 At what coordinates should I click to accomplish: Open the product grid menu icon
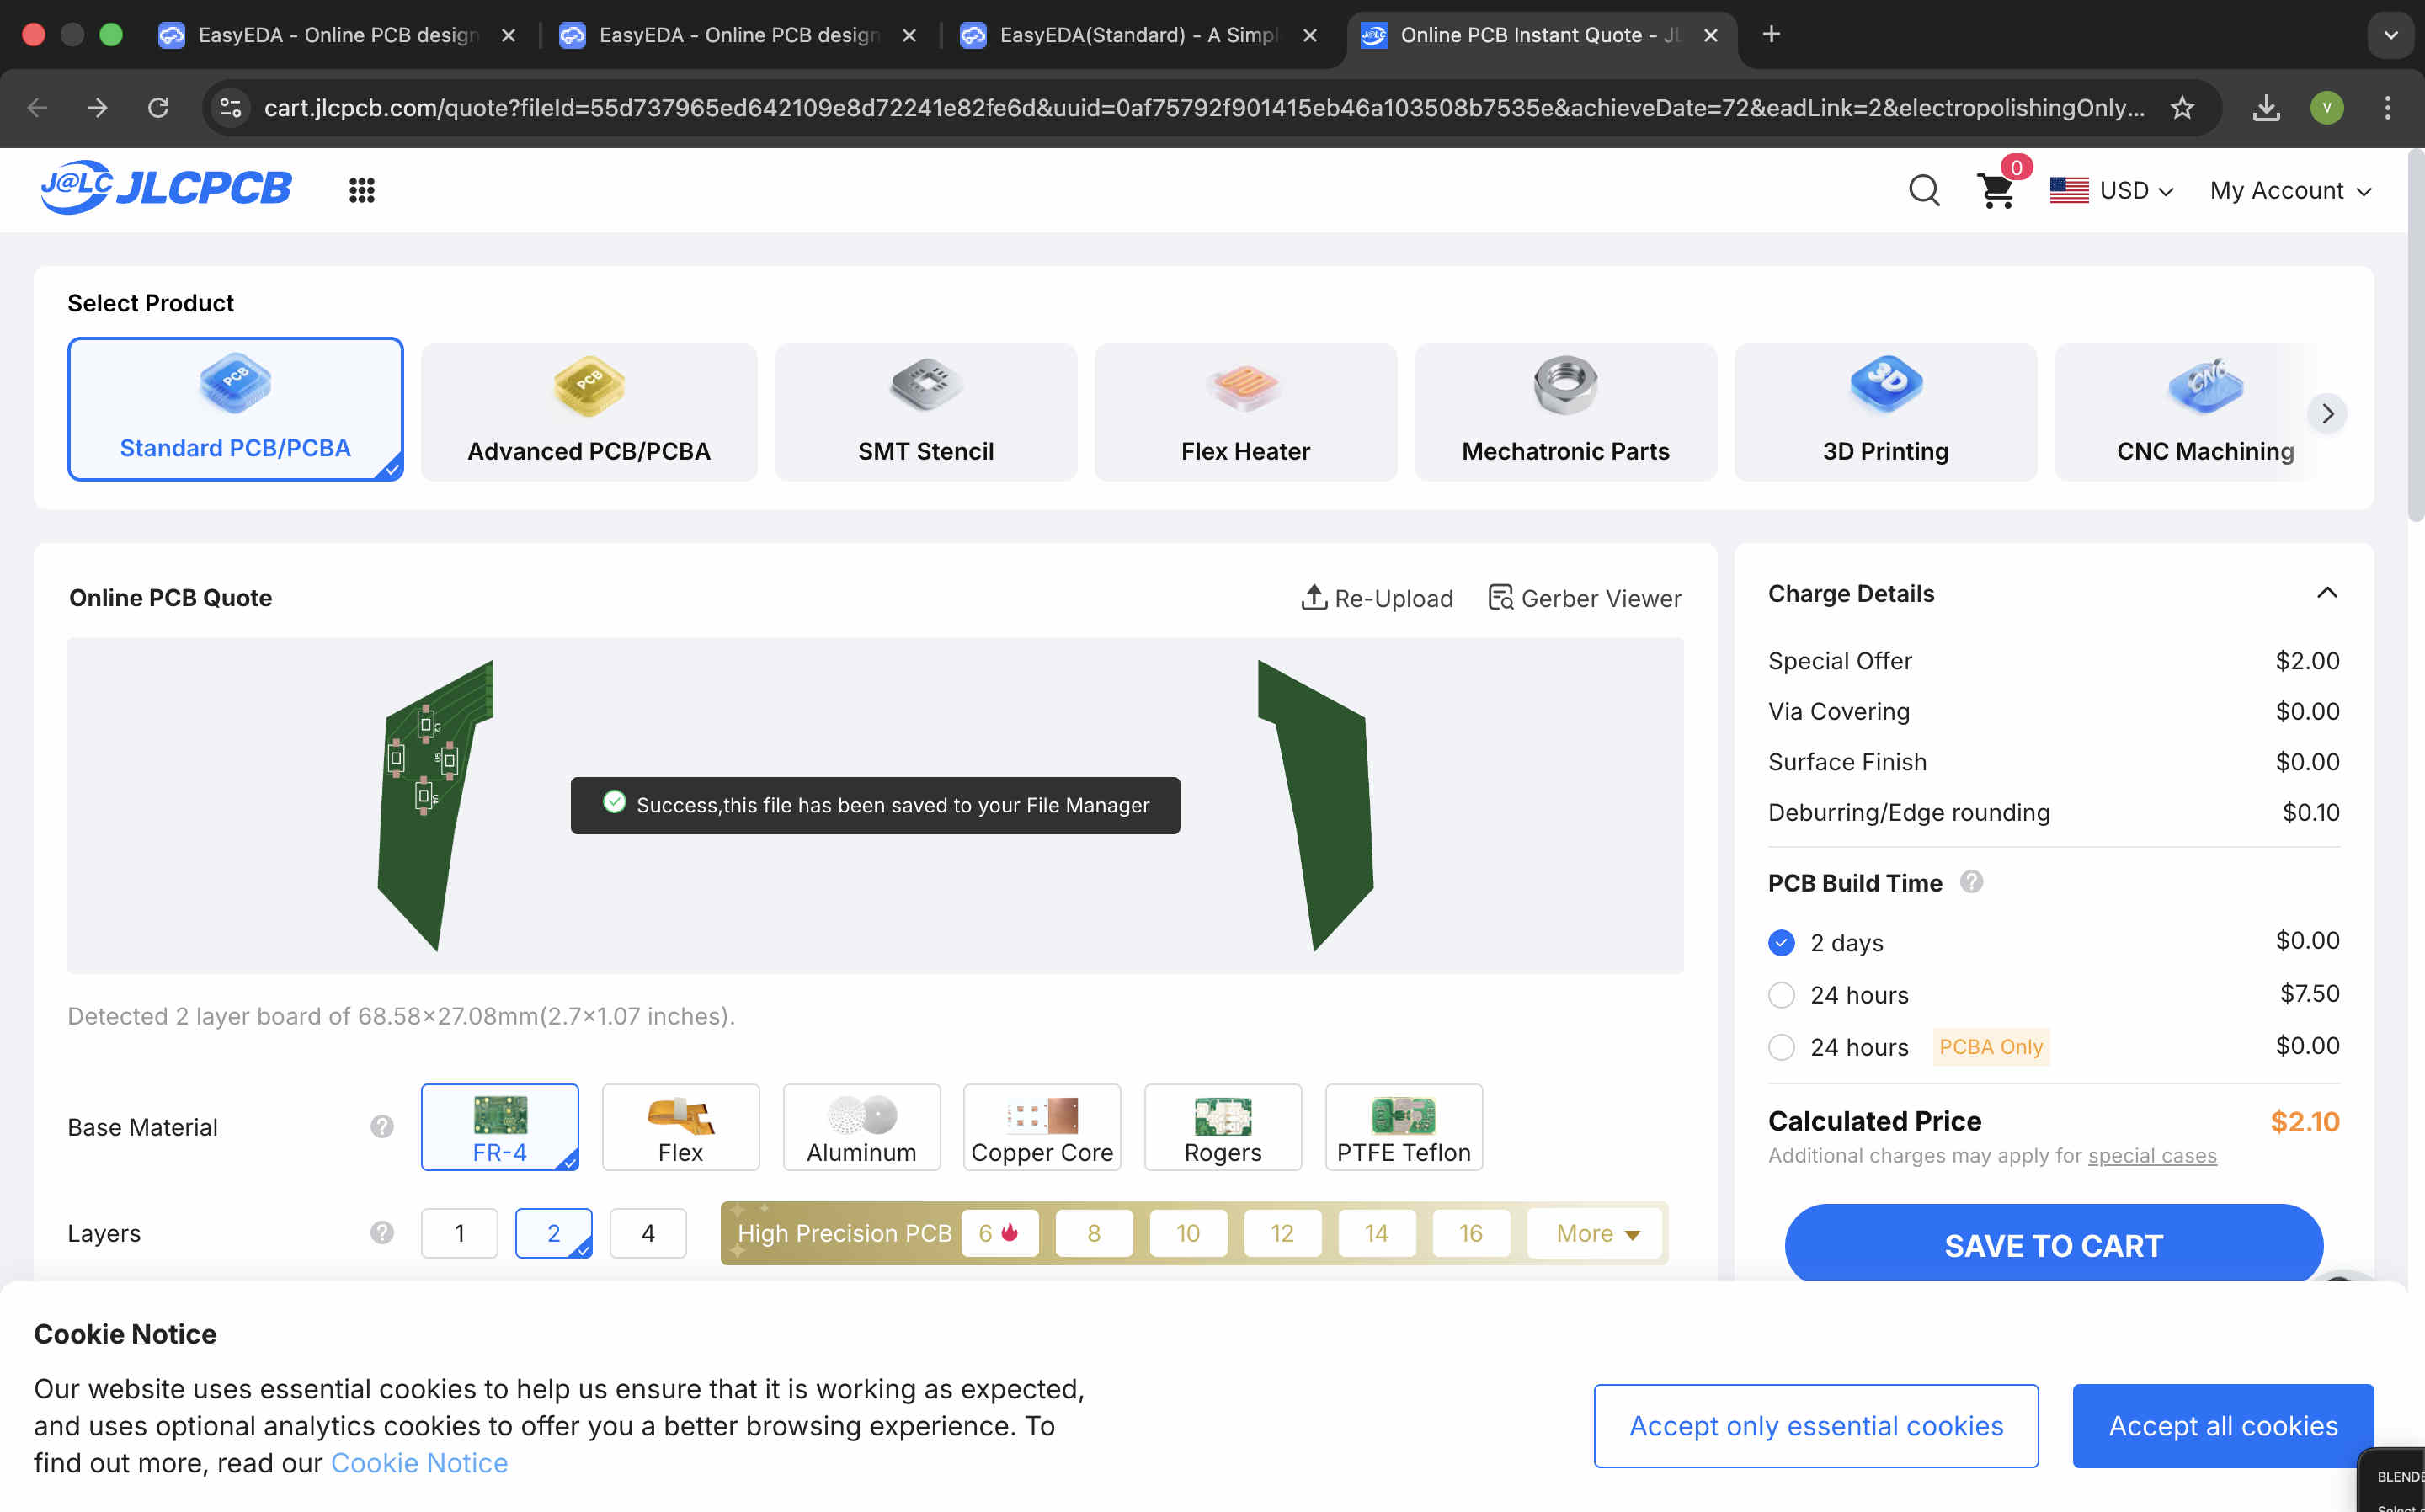[x=361, y=190]
